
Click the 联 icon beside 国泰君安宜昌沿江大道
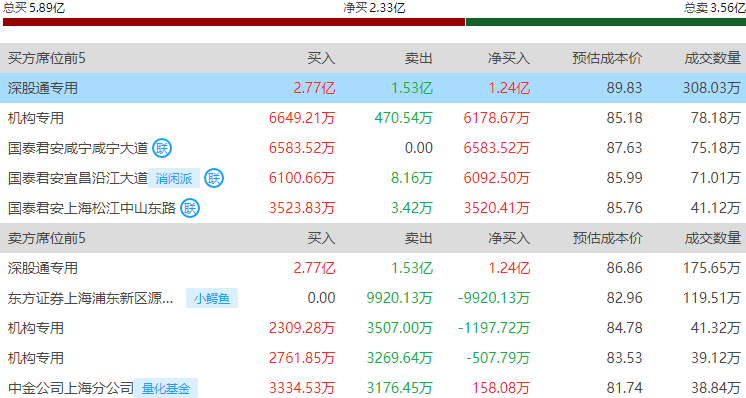(x=214, y=178)
